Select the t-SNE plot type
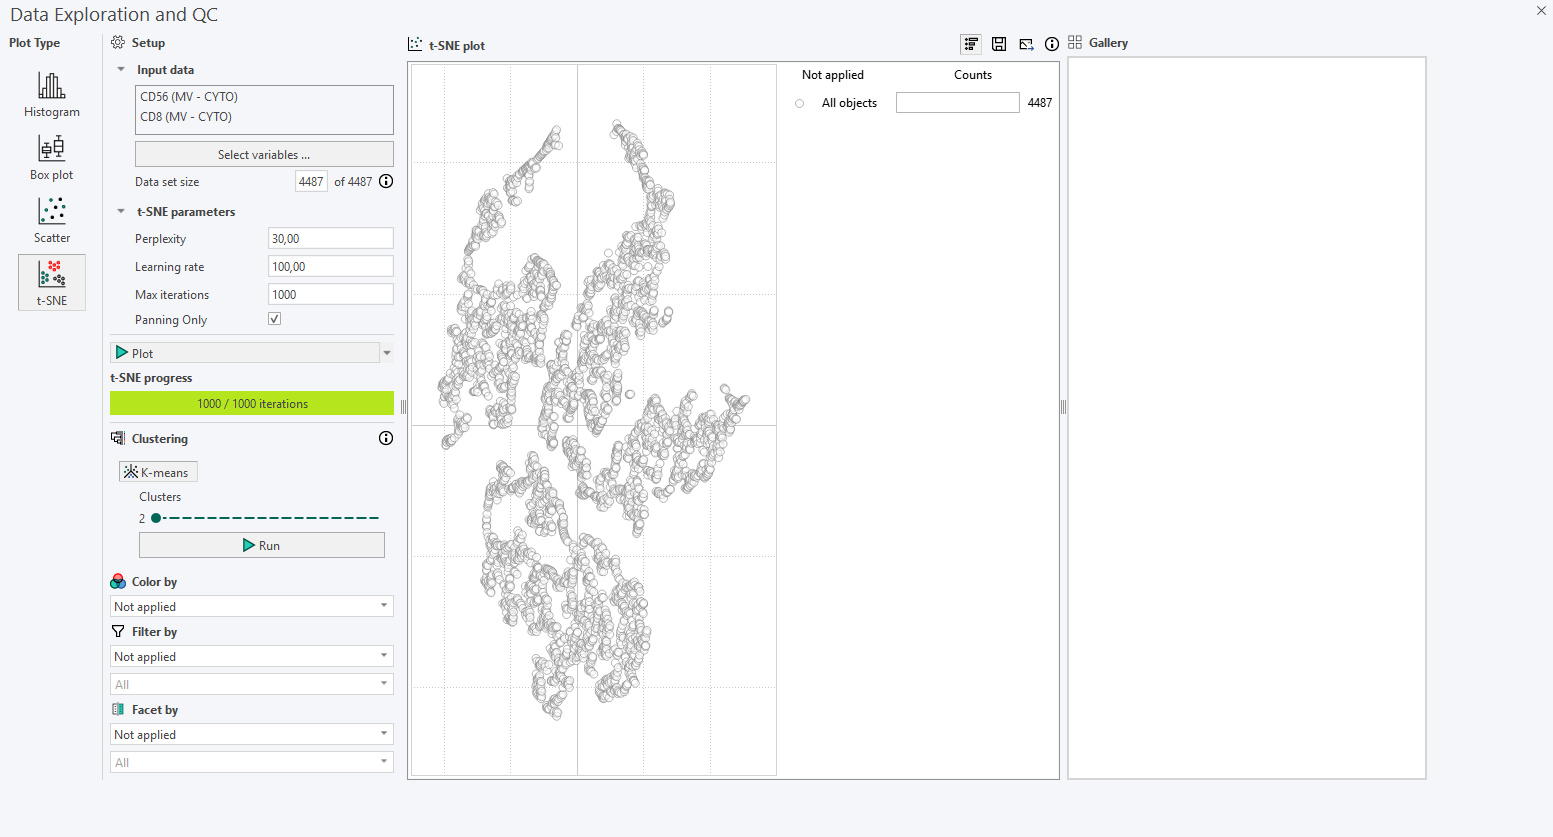Screen dimensions: 1553x837 point(51,282)
